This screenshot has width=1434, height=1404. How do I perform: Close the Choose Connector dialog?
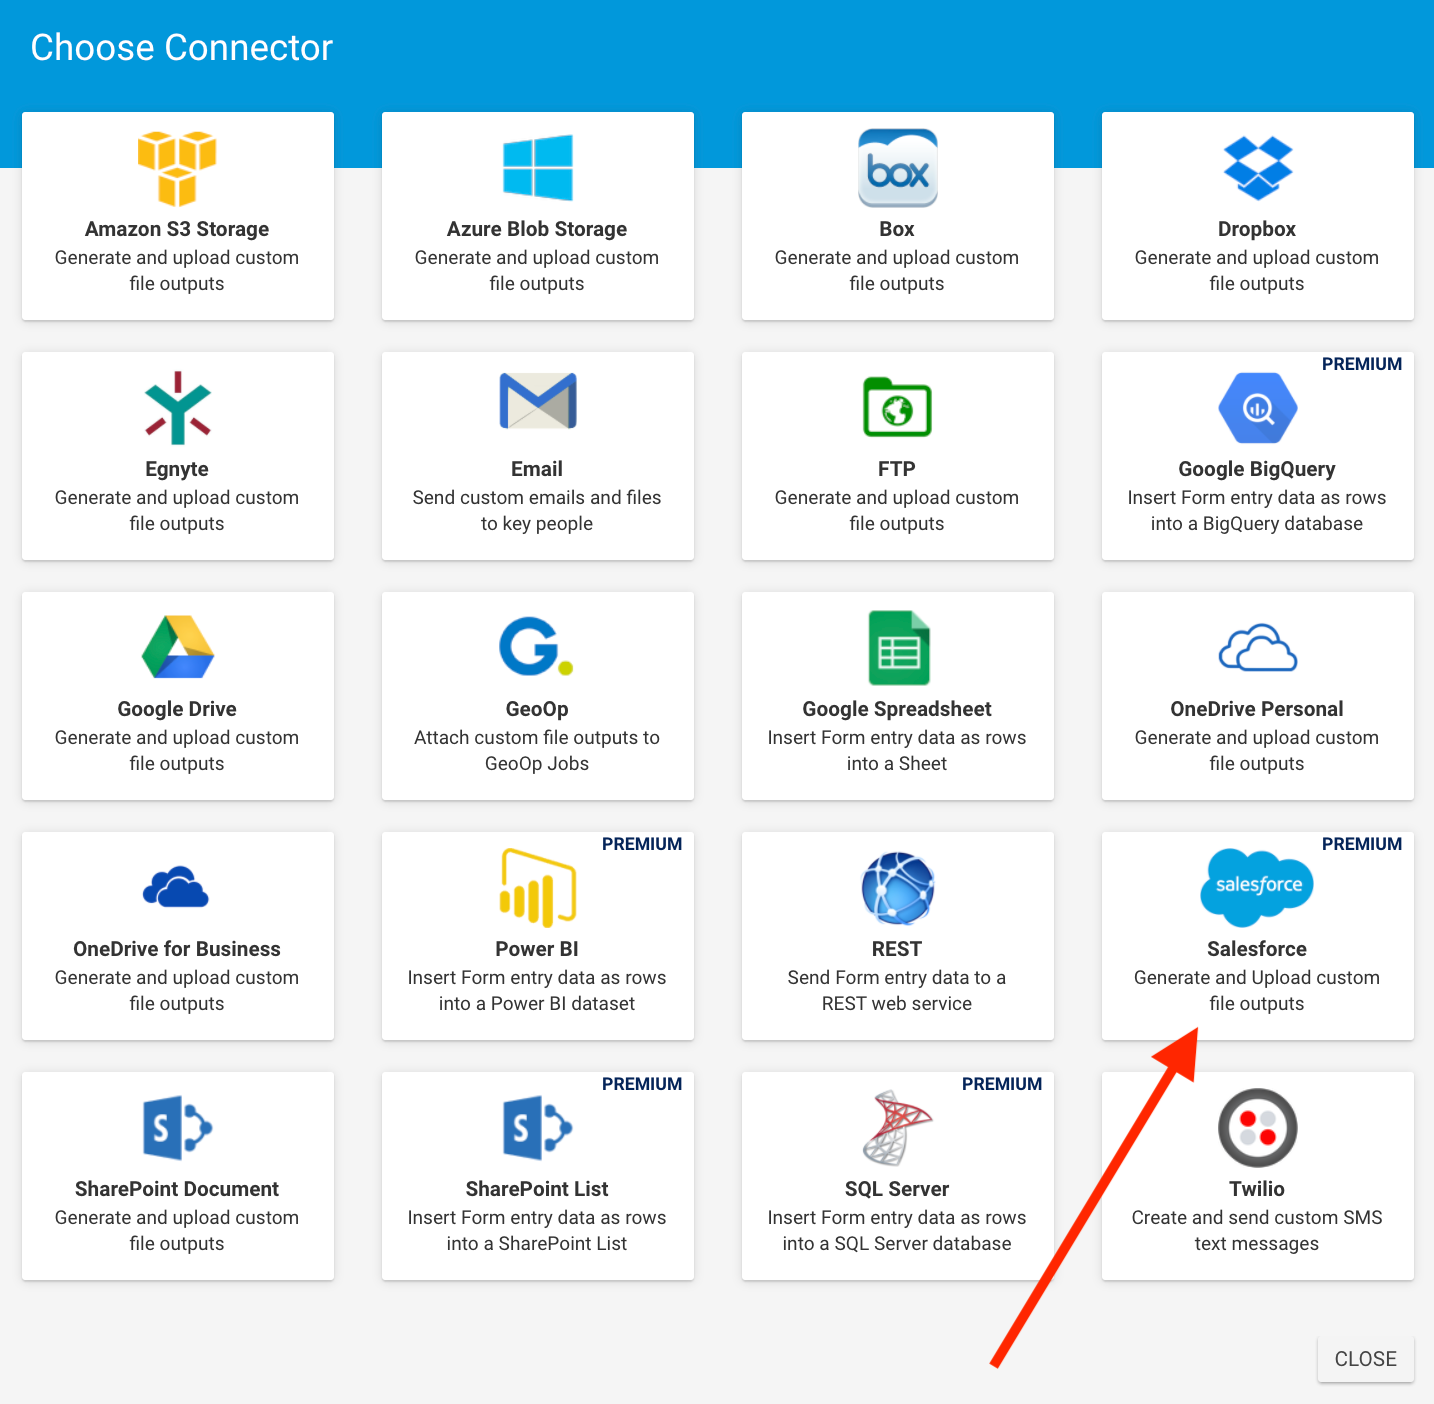point(1365,1359)
